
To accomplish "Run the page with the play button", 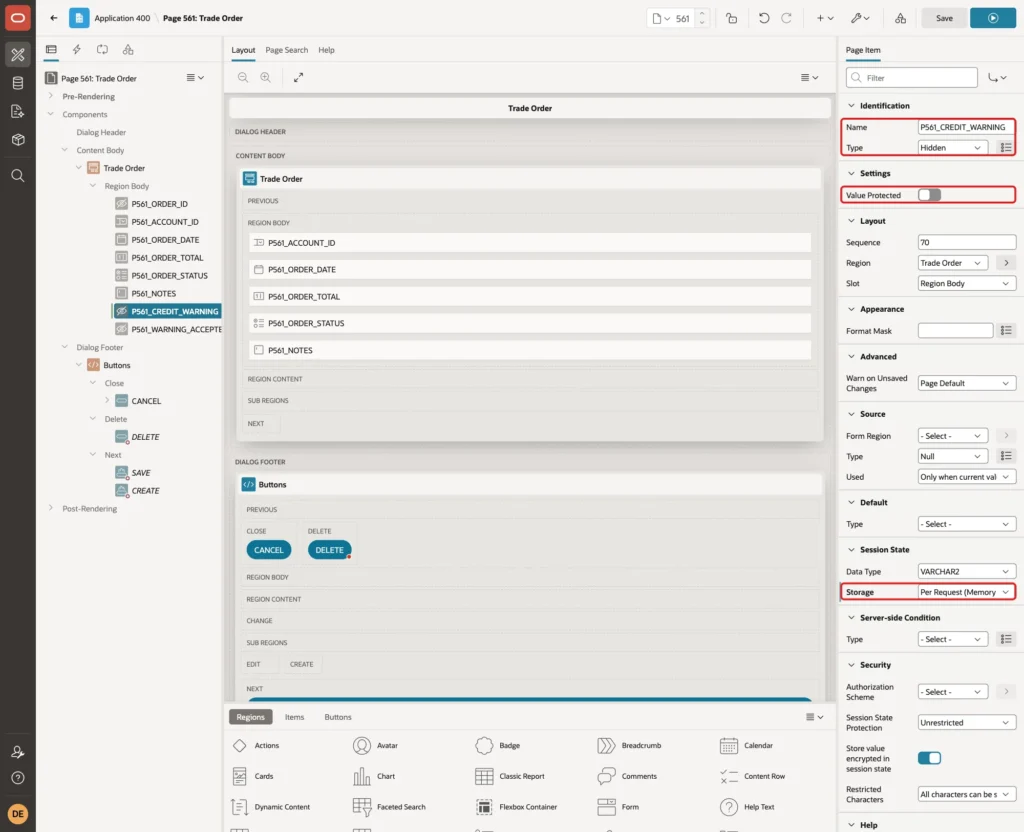I will click(993, 18).
